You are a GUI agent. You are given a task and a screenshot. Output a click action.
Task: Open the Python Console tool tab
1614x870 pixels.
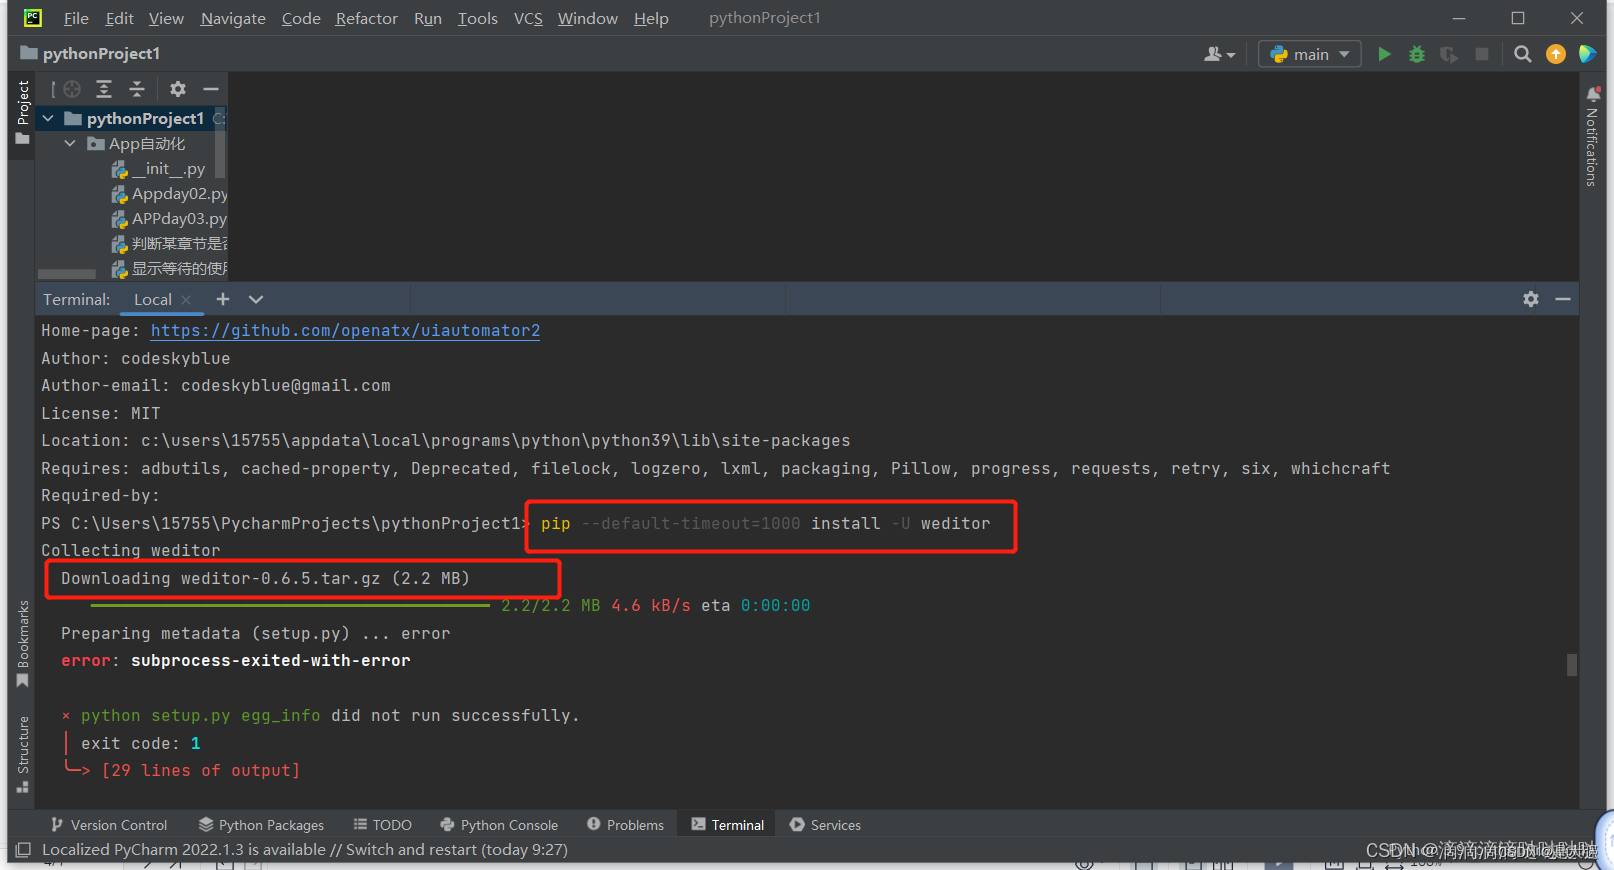(x=499, y=825)
